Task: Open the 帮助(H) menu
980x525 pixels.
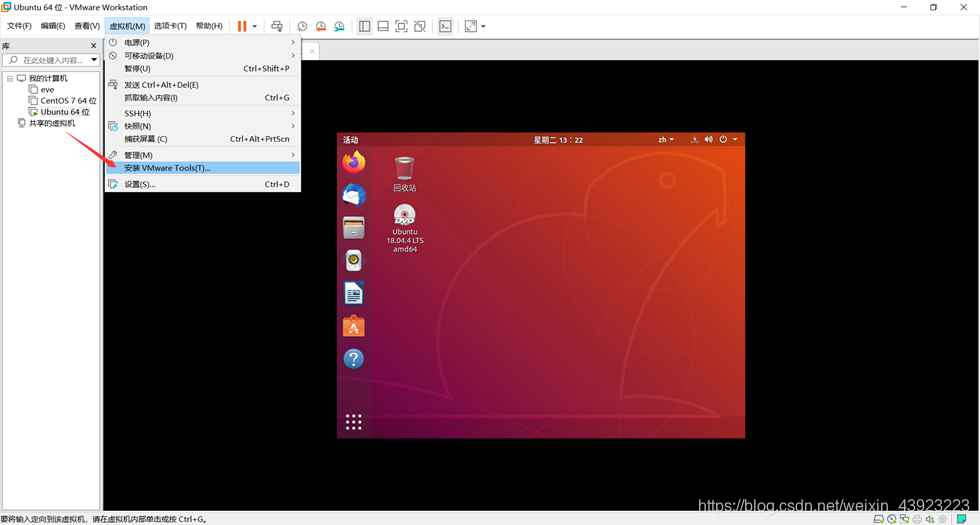Action: click(209, 26)
